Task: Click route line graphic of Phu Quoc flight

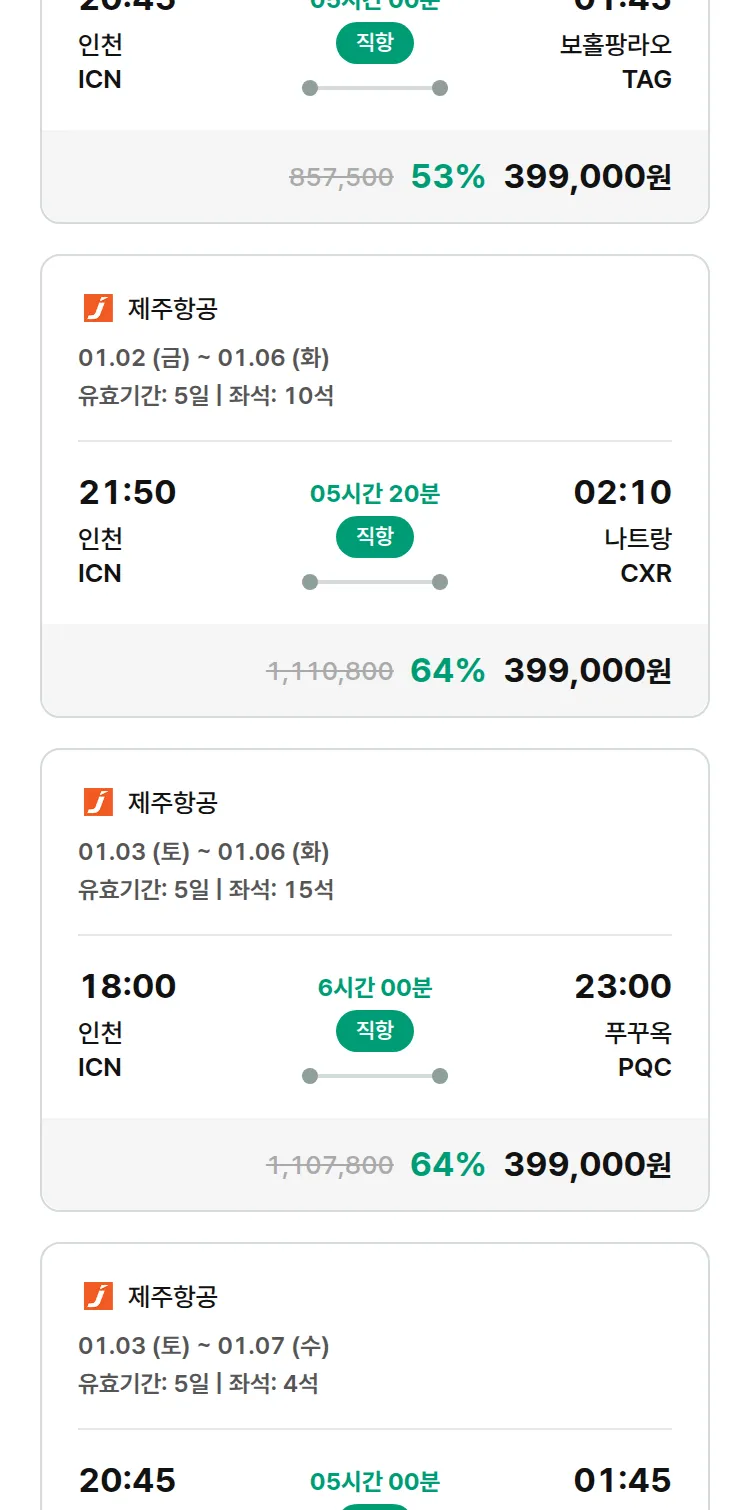Action: click(375, 1076)
